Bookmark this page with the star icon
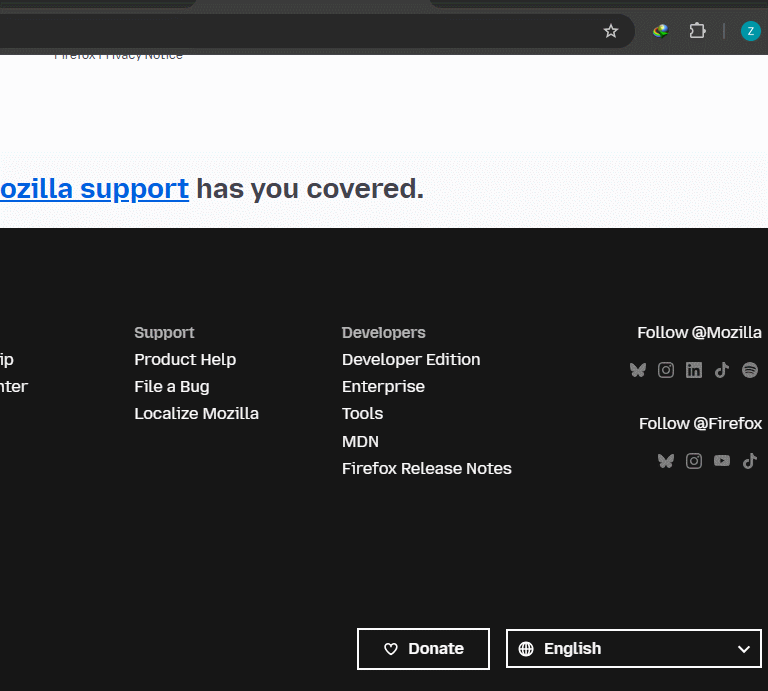Image resolution: width=768 pixels, height=691 pixels. click(x=610, y=31)
